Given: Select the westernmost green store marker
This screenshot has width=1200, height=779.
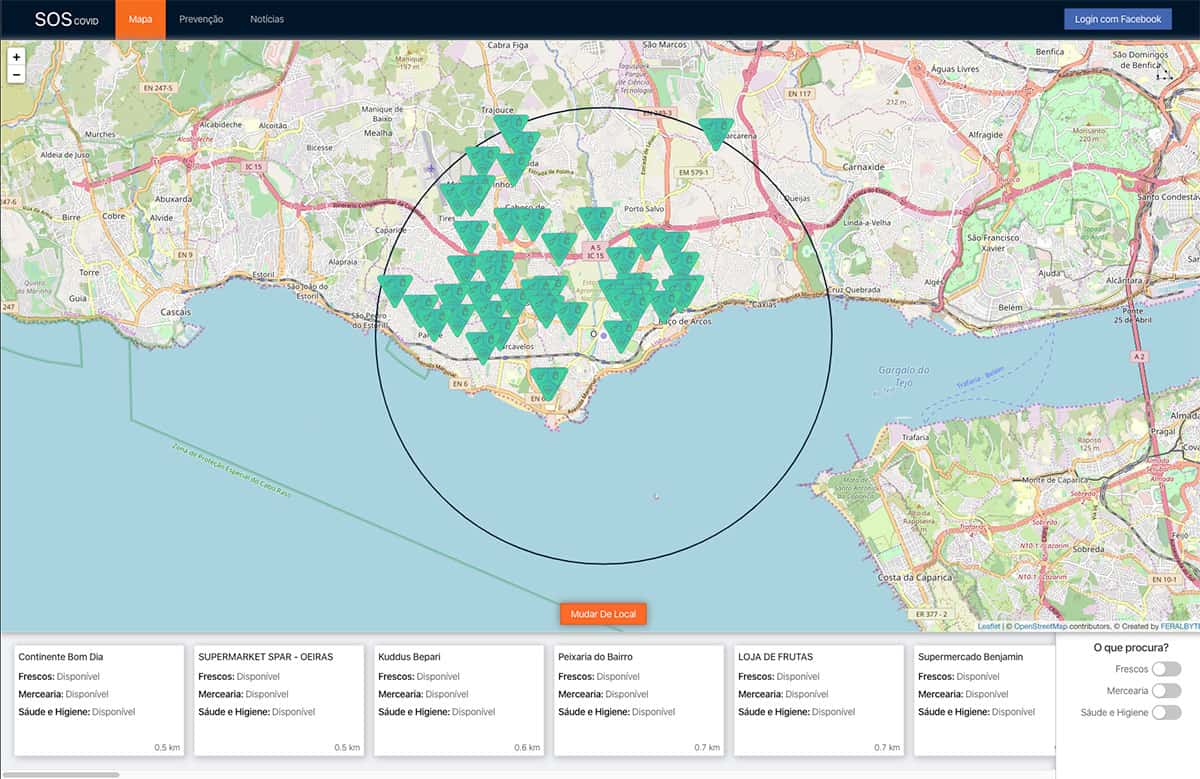Looking at the screenshot, I should click(395, 287).
